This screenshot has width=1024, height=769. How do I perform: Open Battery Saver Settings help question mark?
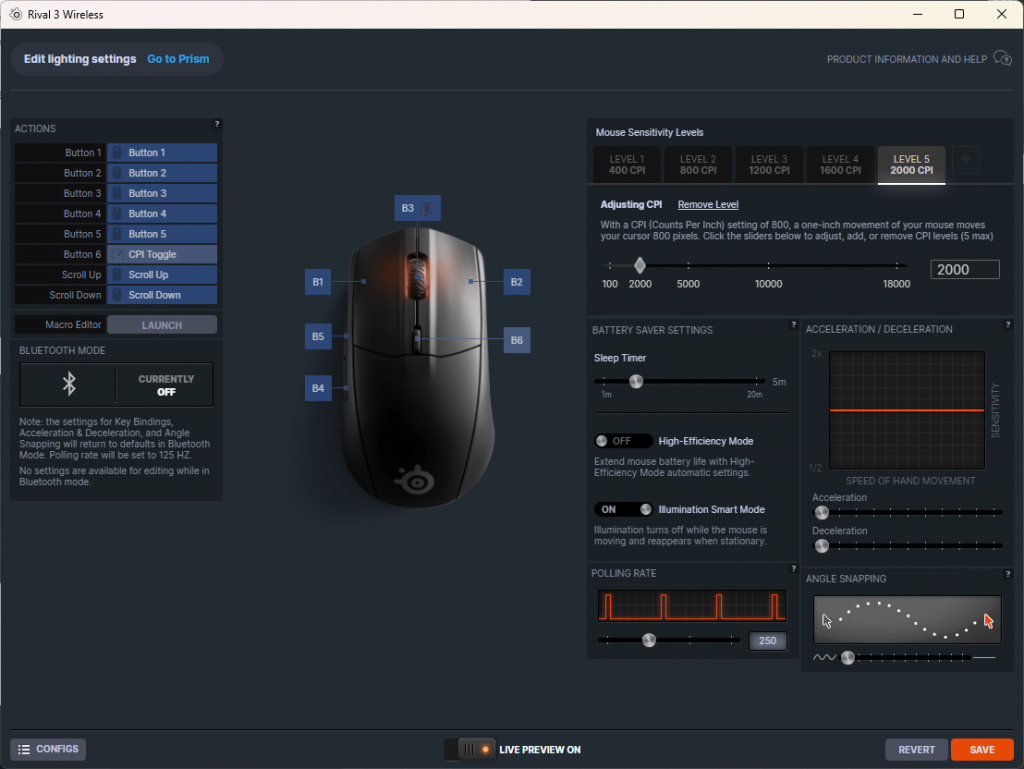coord(793,324)
